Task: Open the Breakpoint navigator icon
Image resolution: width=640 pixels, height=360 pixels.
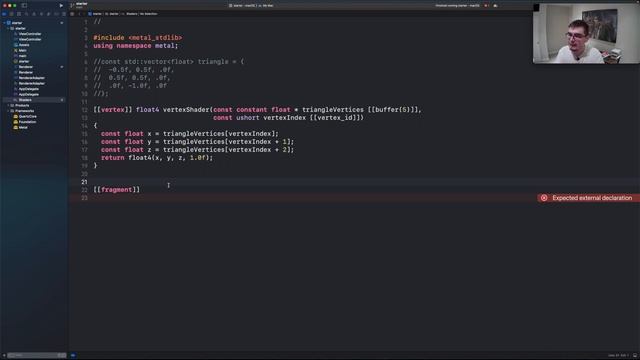Action: [56, 14]
